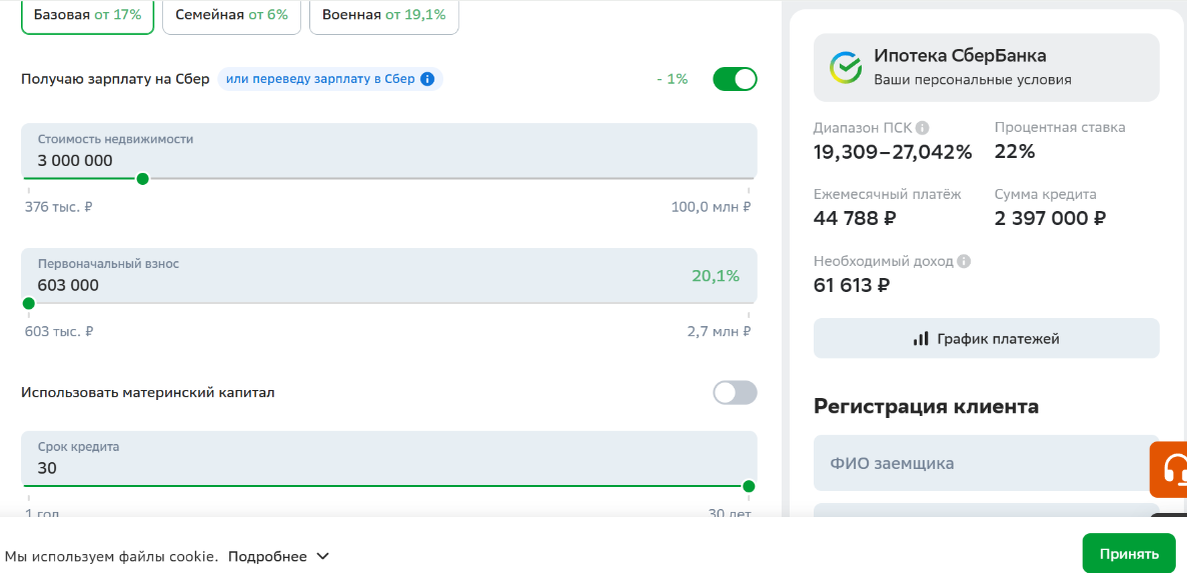Click the info icon beside Необходимый доход
The image size is (1187, 573).
tap(964, 261)
